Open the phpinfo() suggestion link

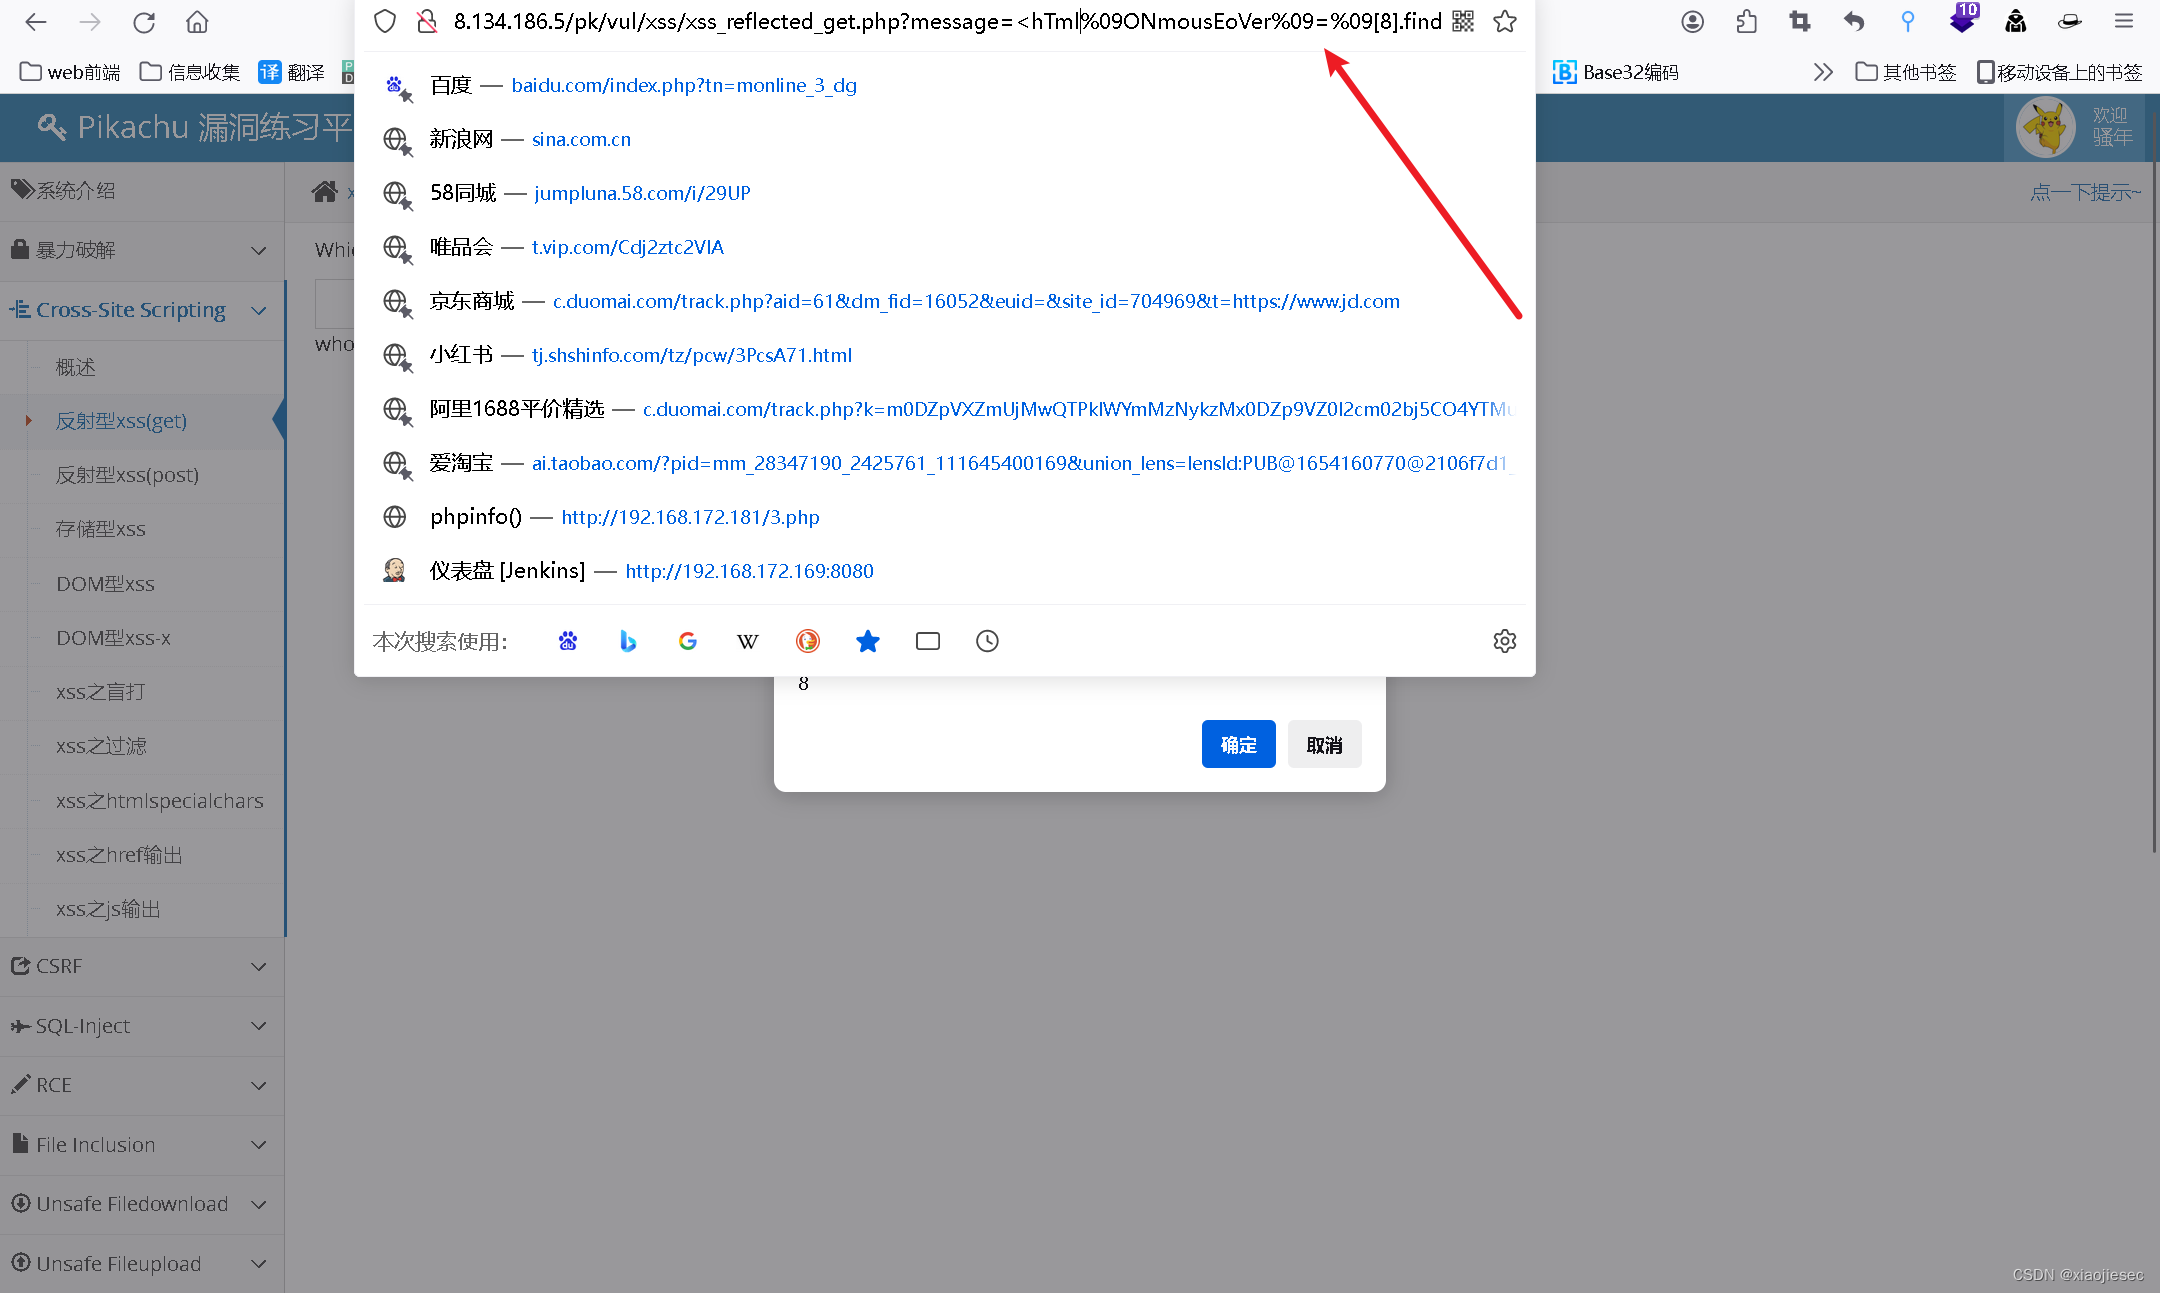[690, 517]
